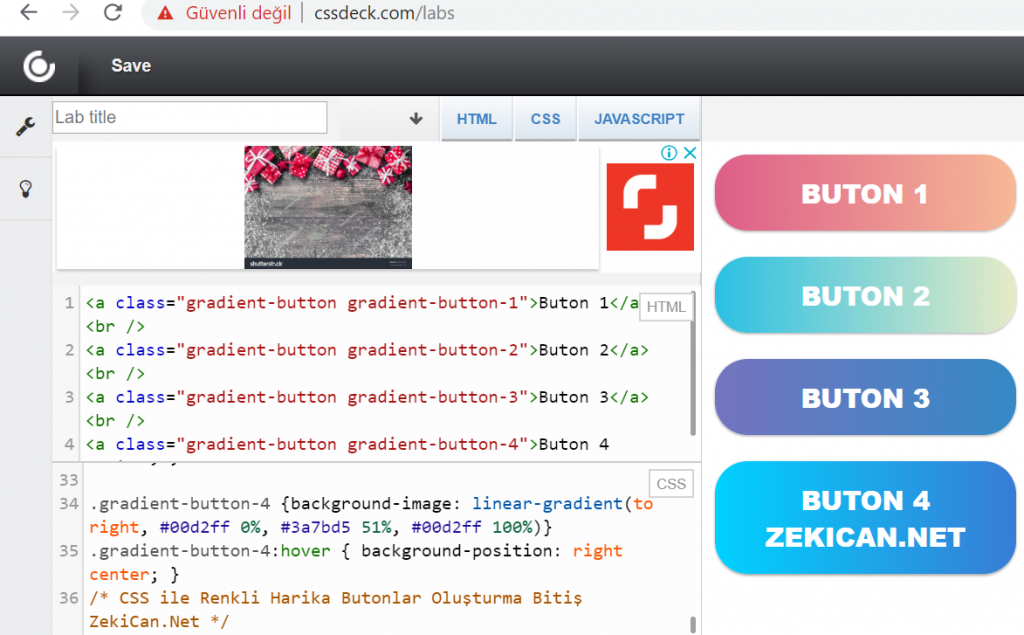Open the JAVASCRIPT tab
Viewport: 1024px width, 635px height.
tap(639, 119)
